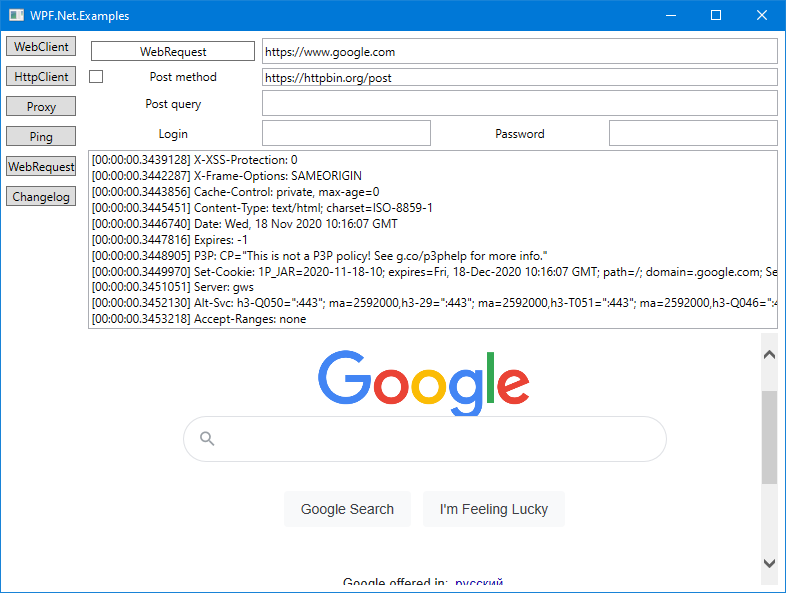The width and height of the screenshot is (786, 593).
Task: Open the WebClient section
Action: tap(41, 47)
